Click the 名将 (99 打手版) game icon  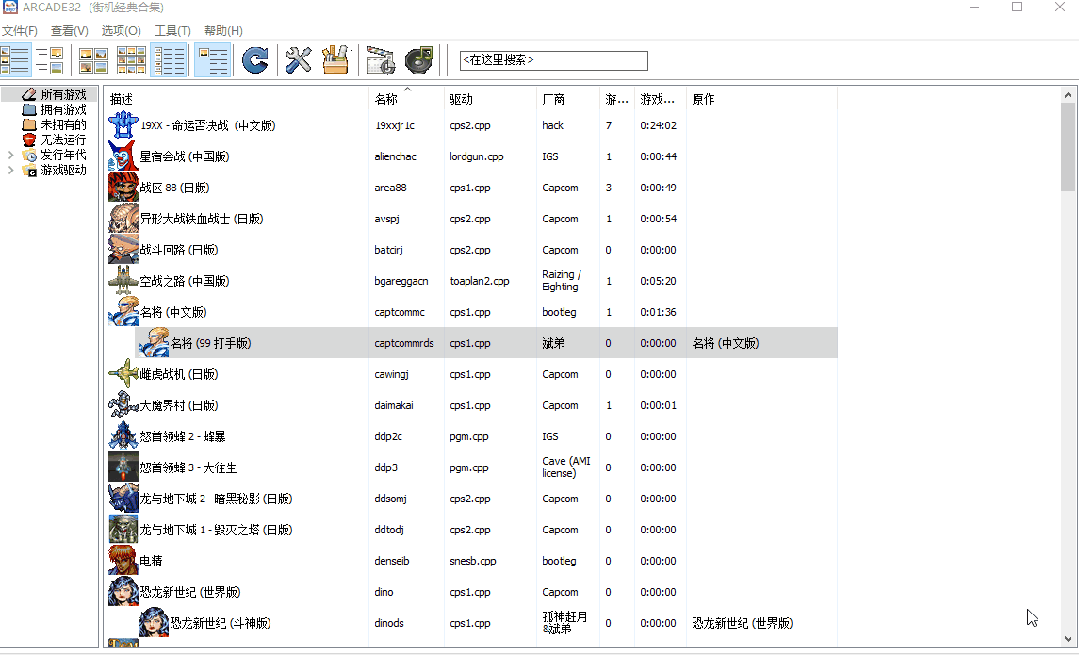[154, 343]
